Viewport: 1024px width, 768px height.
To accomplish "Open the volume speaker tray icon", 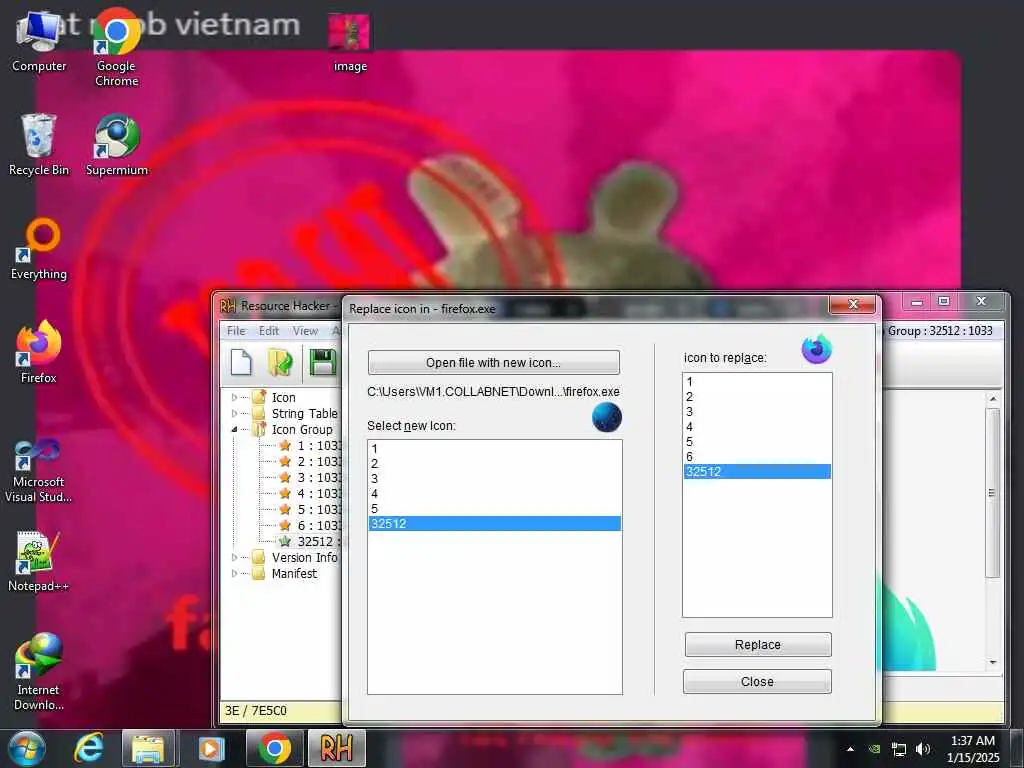I will tap(922, 749).
